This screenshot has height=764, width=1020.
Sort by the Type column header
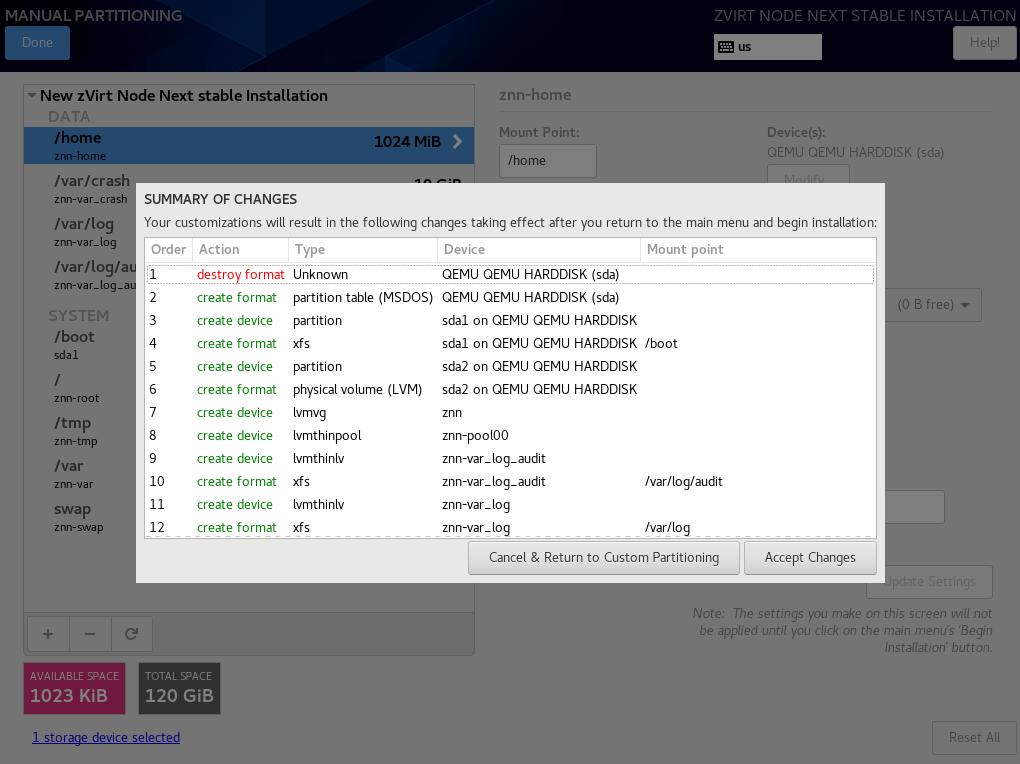[x=363, y=250]
